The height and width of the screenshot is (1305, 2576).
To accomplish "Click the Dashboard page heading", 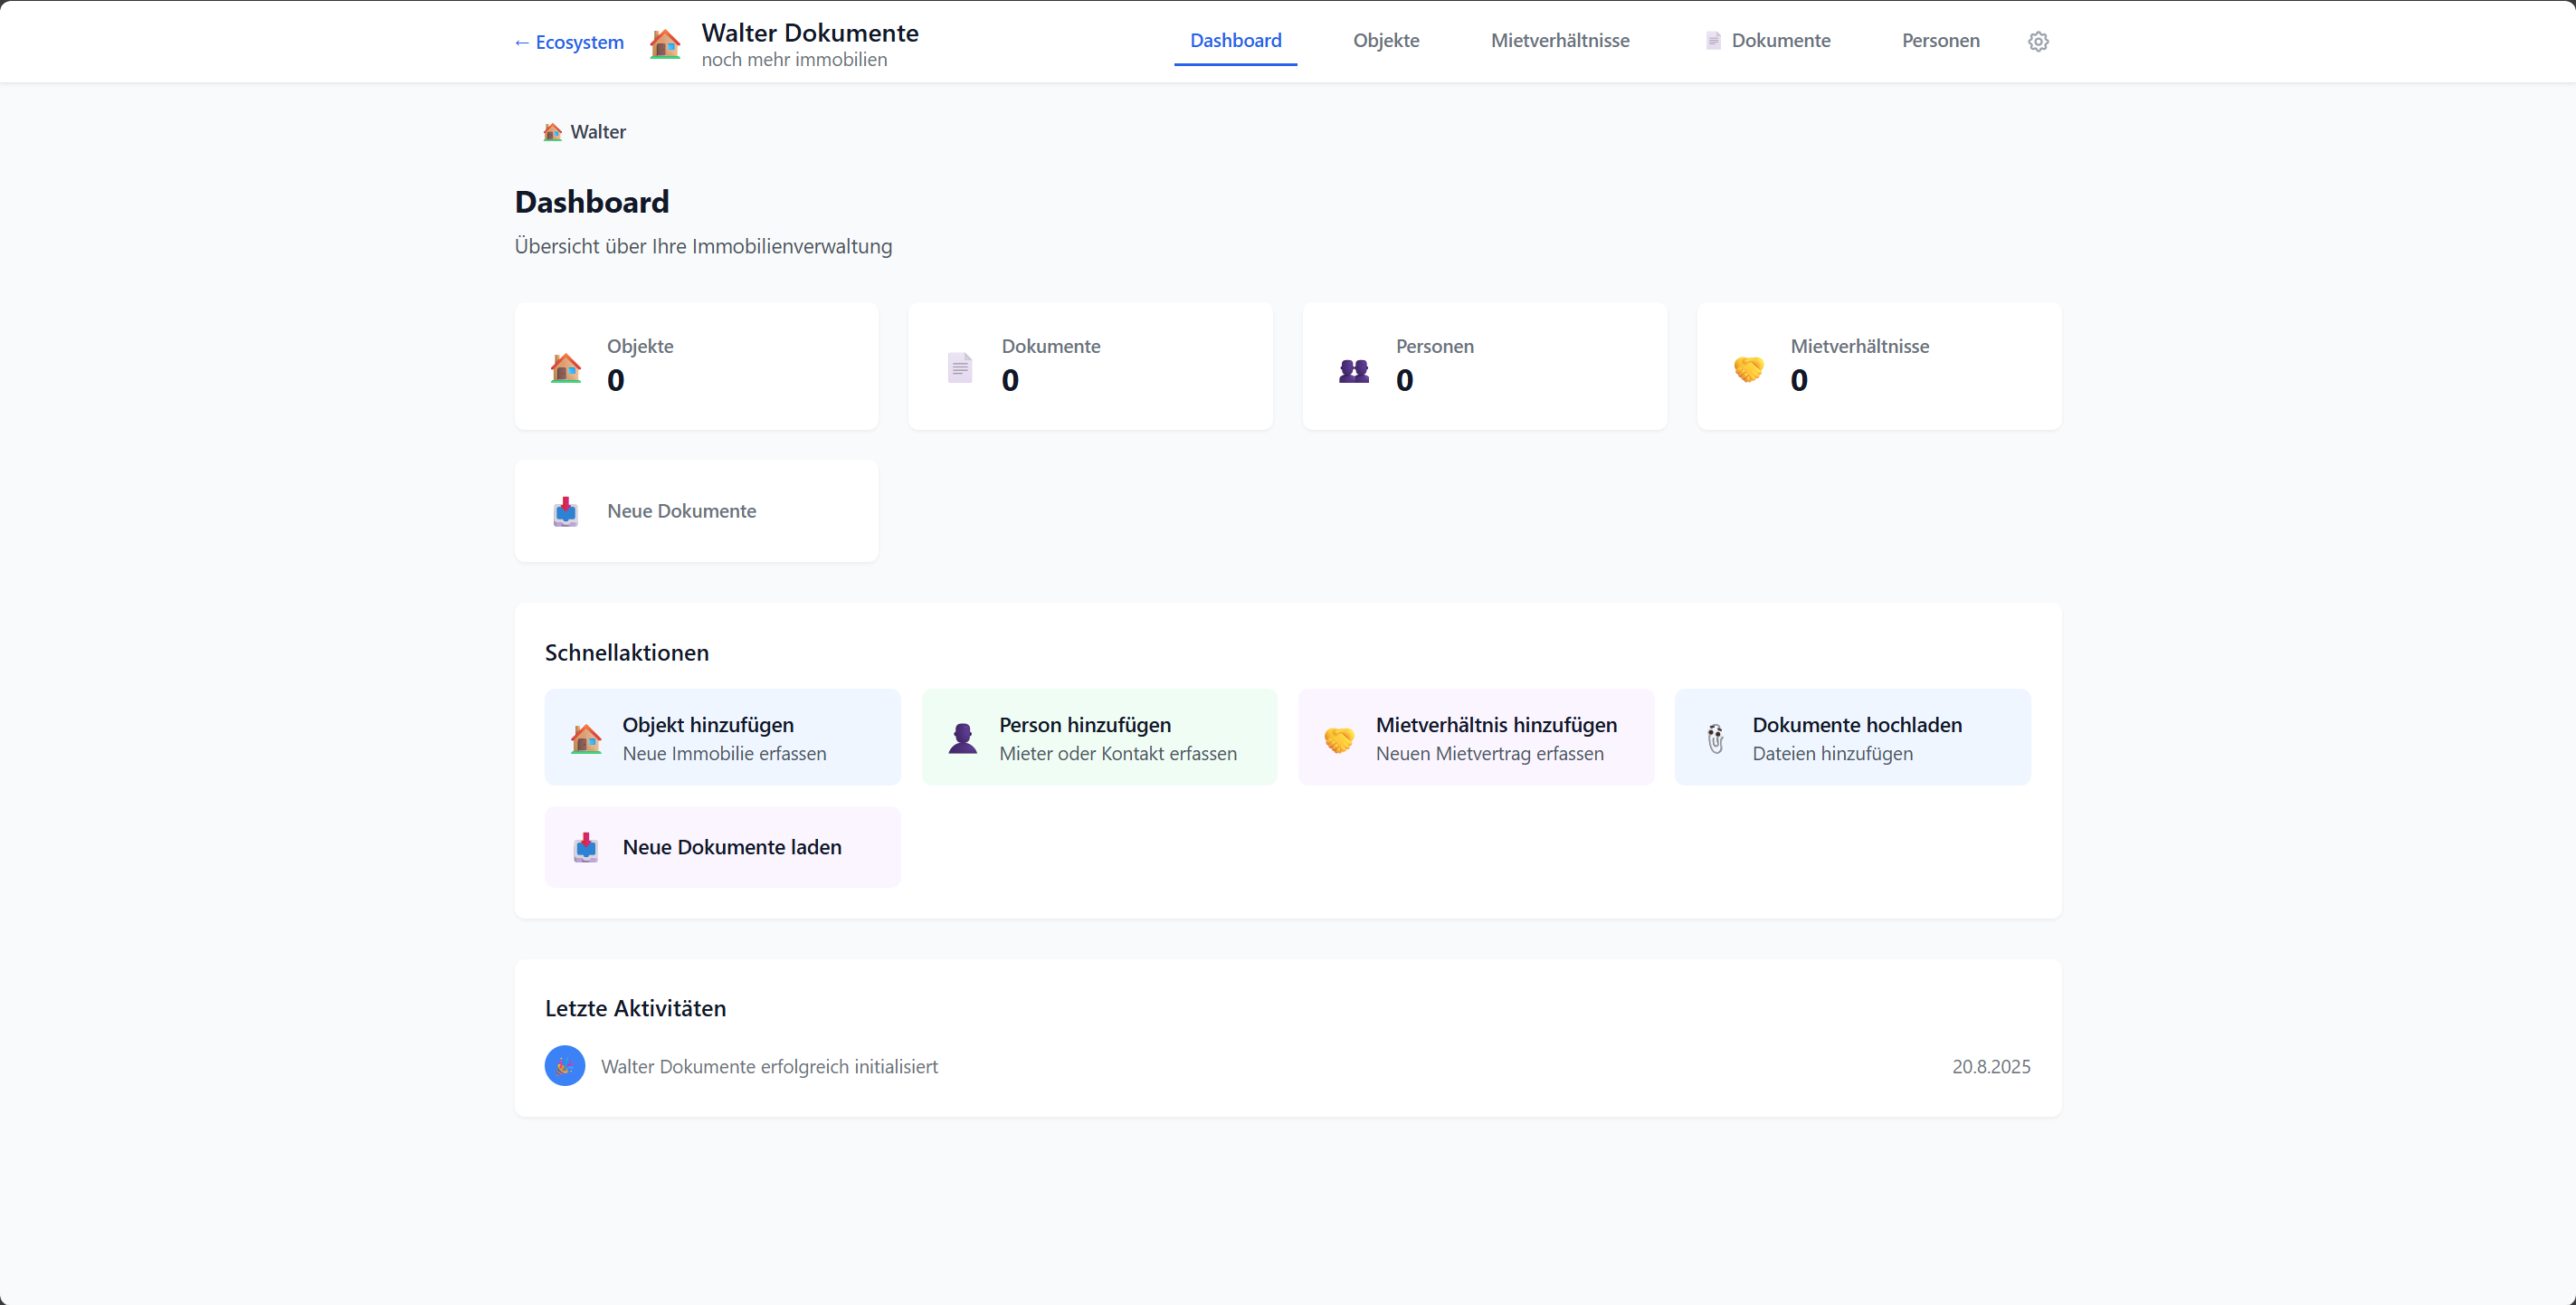I will 592,202.
